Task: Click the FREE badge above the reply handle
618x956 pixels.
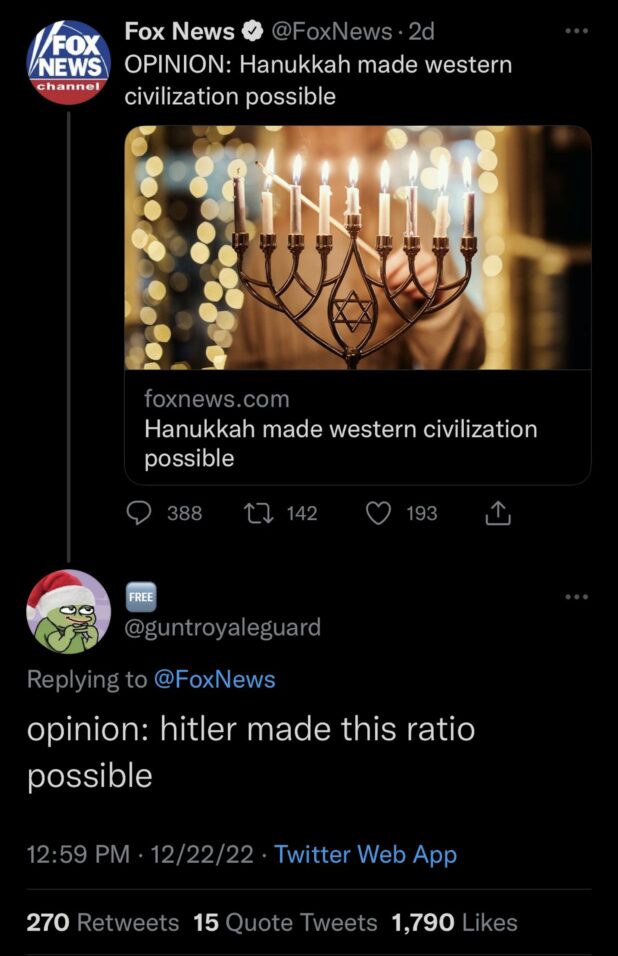Action: tap(139, 595)
